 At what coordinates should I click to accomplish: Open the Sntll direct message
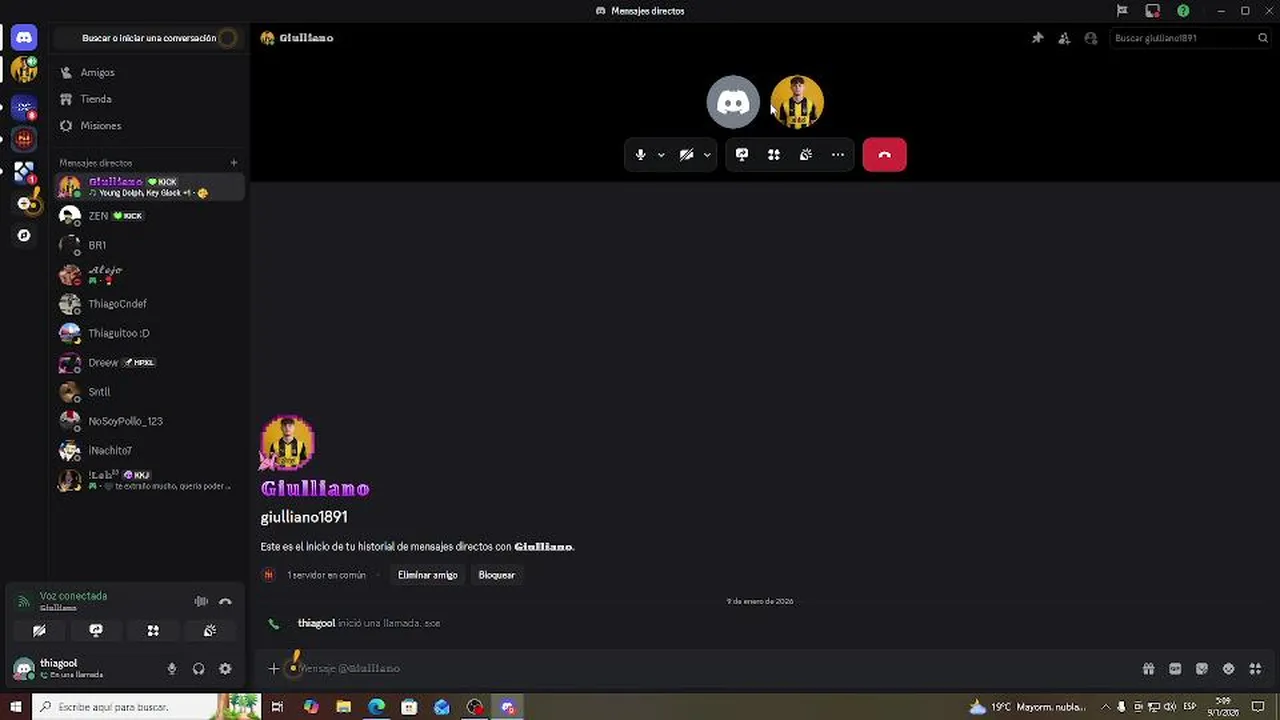click(x=150, y=392)
